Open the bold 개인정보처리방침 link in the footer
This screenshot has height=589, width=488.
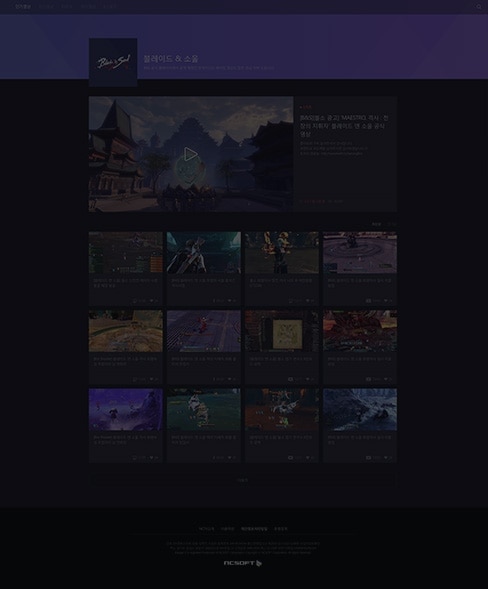[254, 529]
